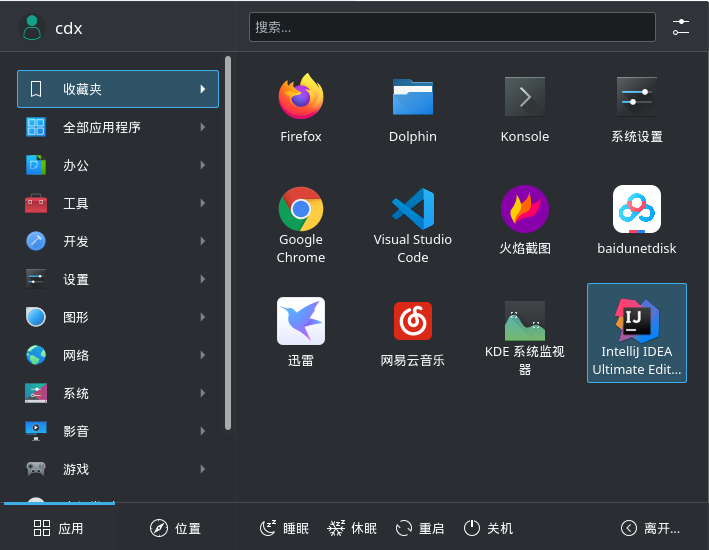709x550 pixels.
Task: Click the cdx username label
Action: coord(69,28)
